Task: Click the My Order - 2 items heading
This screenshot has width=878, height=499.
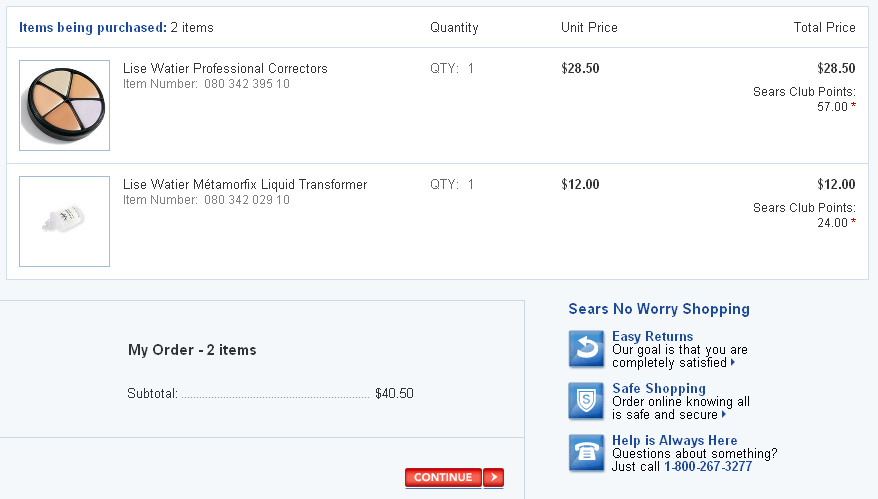Action: (192, 350)
